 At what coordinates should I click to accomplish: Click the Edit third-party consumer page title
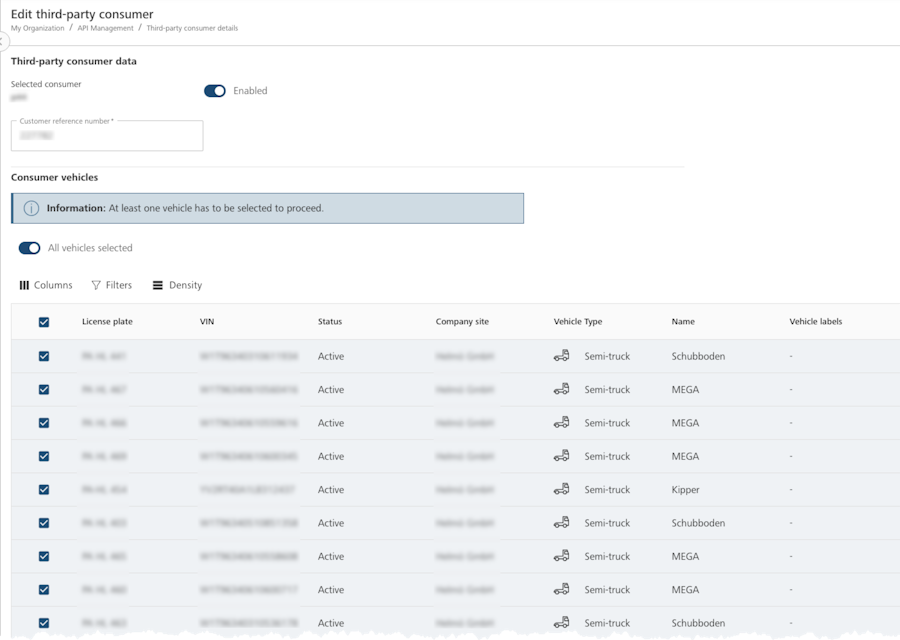pos(82,14)
